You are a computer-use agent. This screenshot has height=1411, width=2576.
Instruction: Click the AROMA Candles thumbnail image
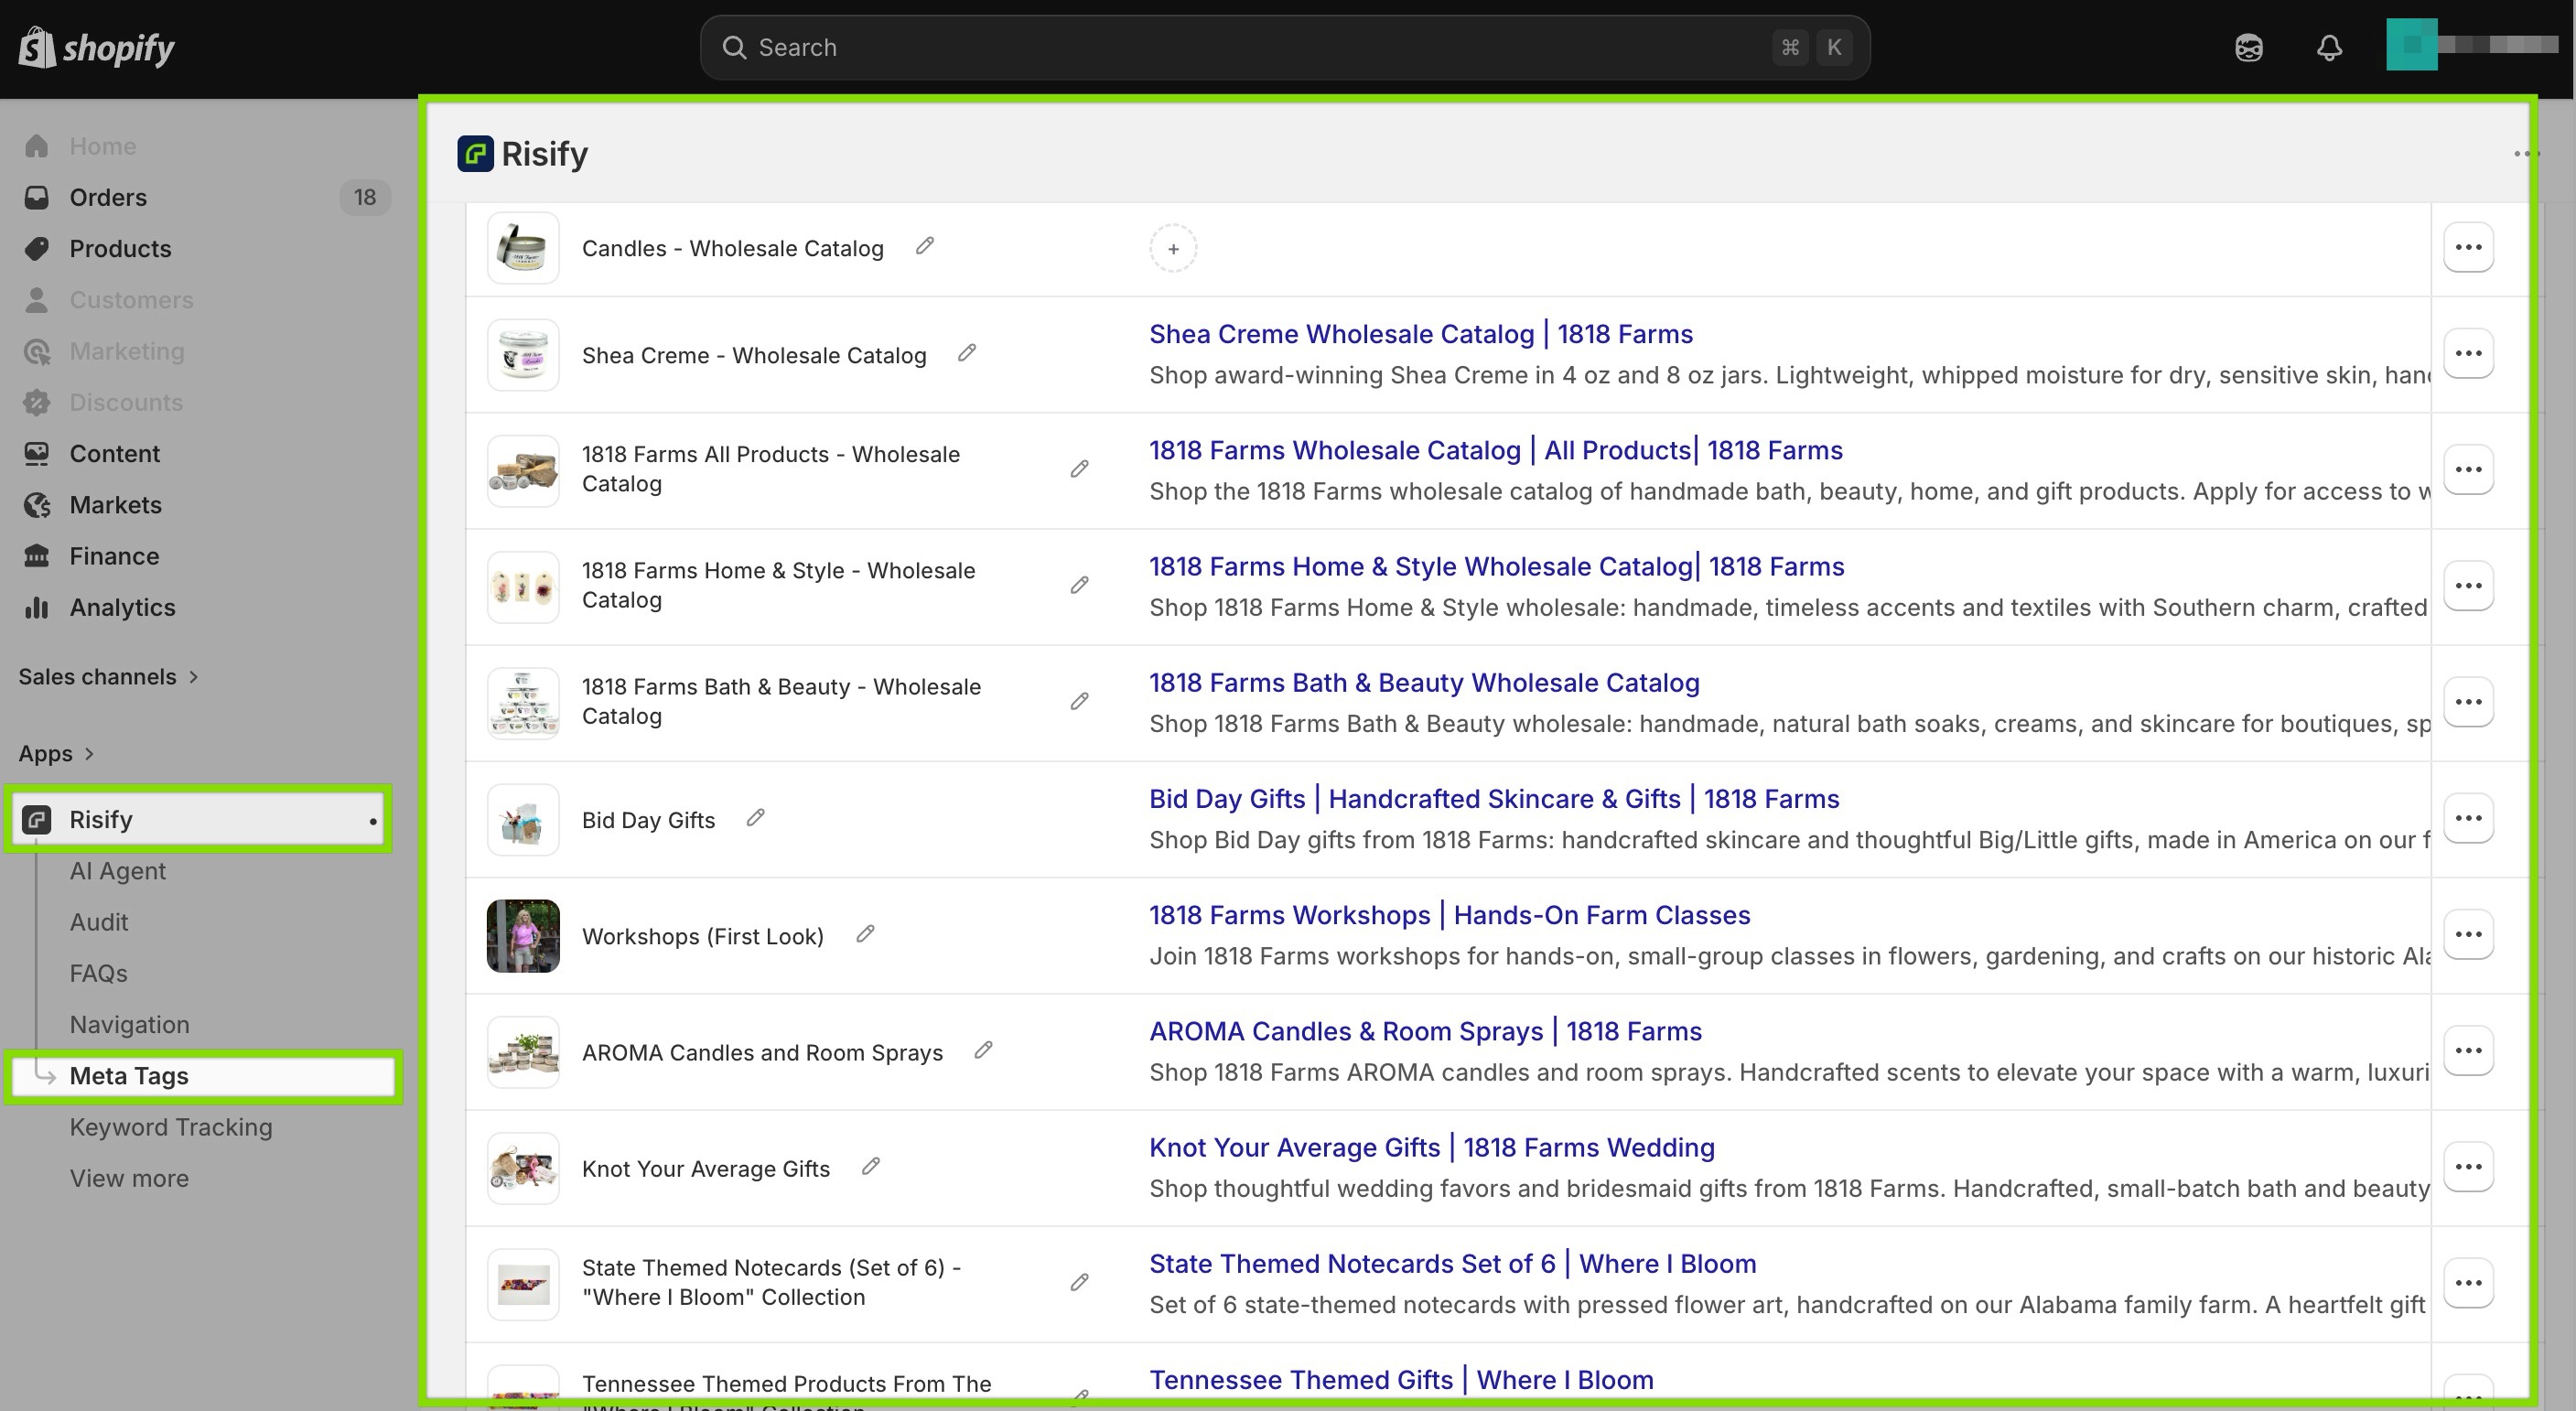(x=523, y=1052)
